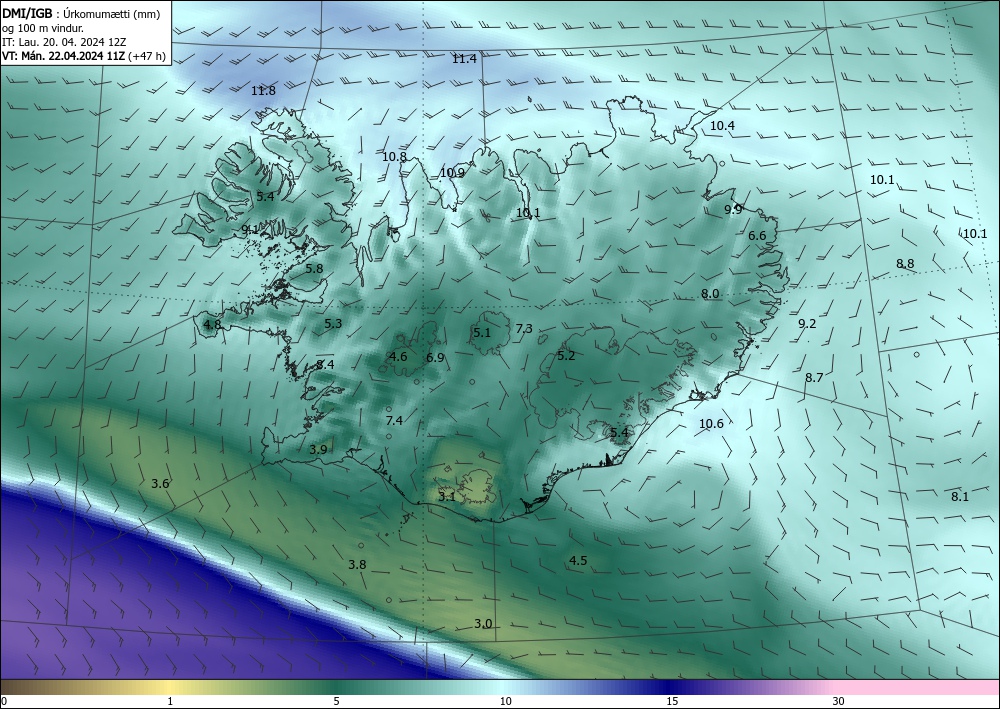Click the 10.6 value on the map
This screenshot has height=709, width=1000.
tap(711, 423)
